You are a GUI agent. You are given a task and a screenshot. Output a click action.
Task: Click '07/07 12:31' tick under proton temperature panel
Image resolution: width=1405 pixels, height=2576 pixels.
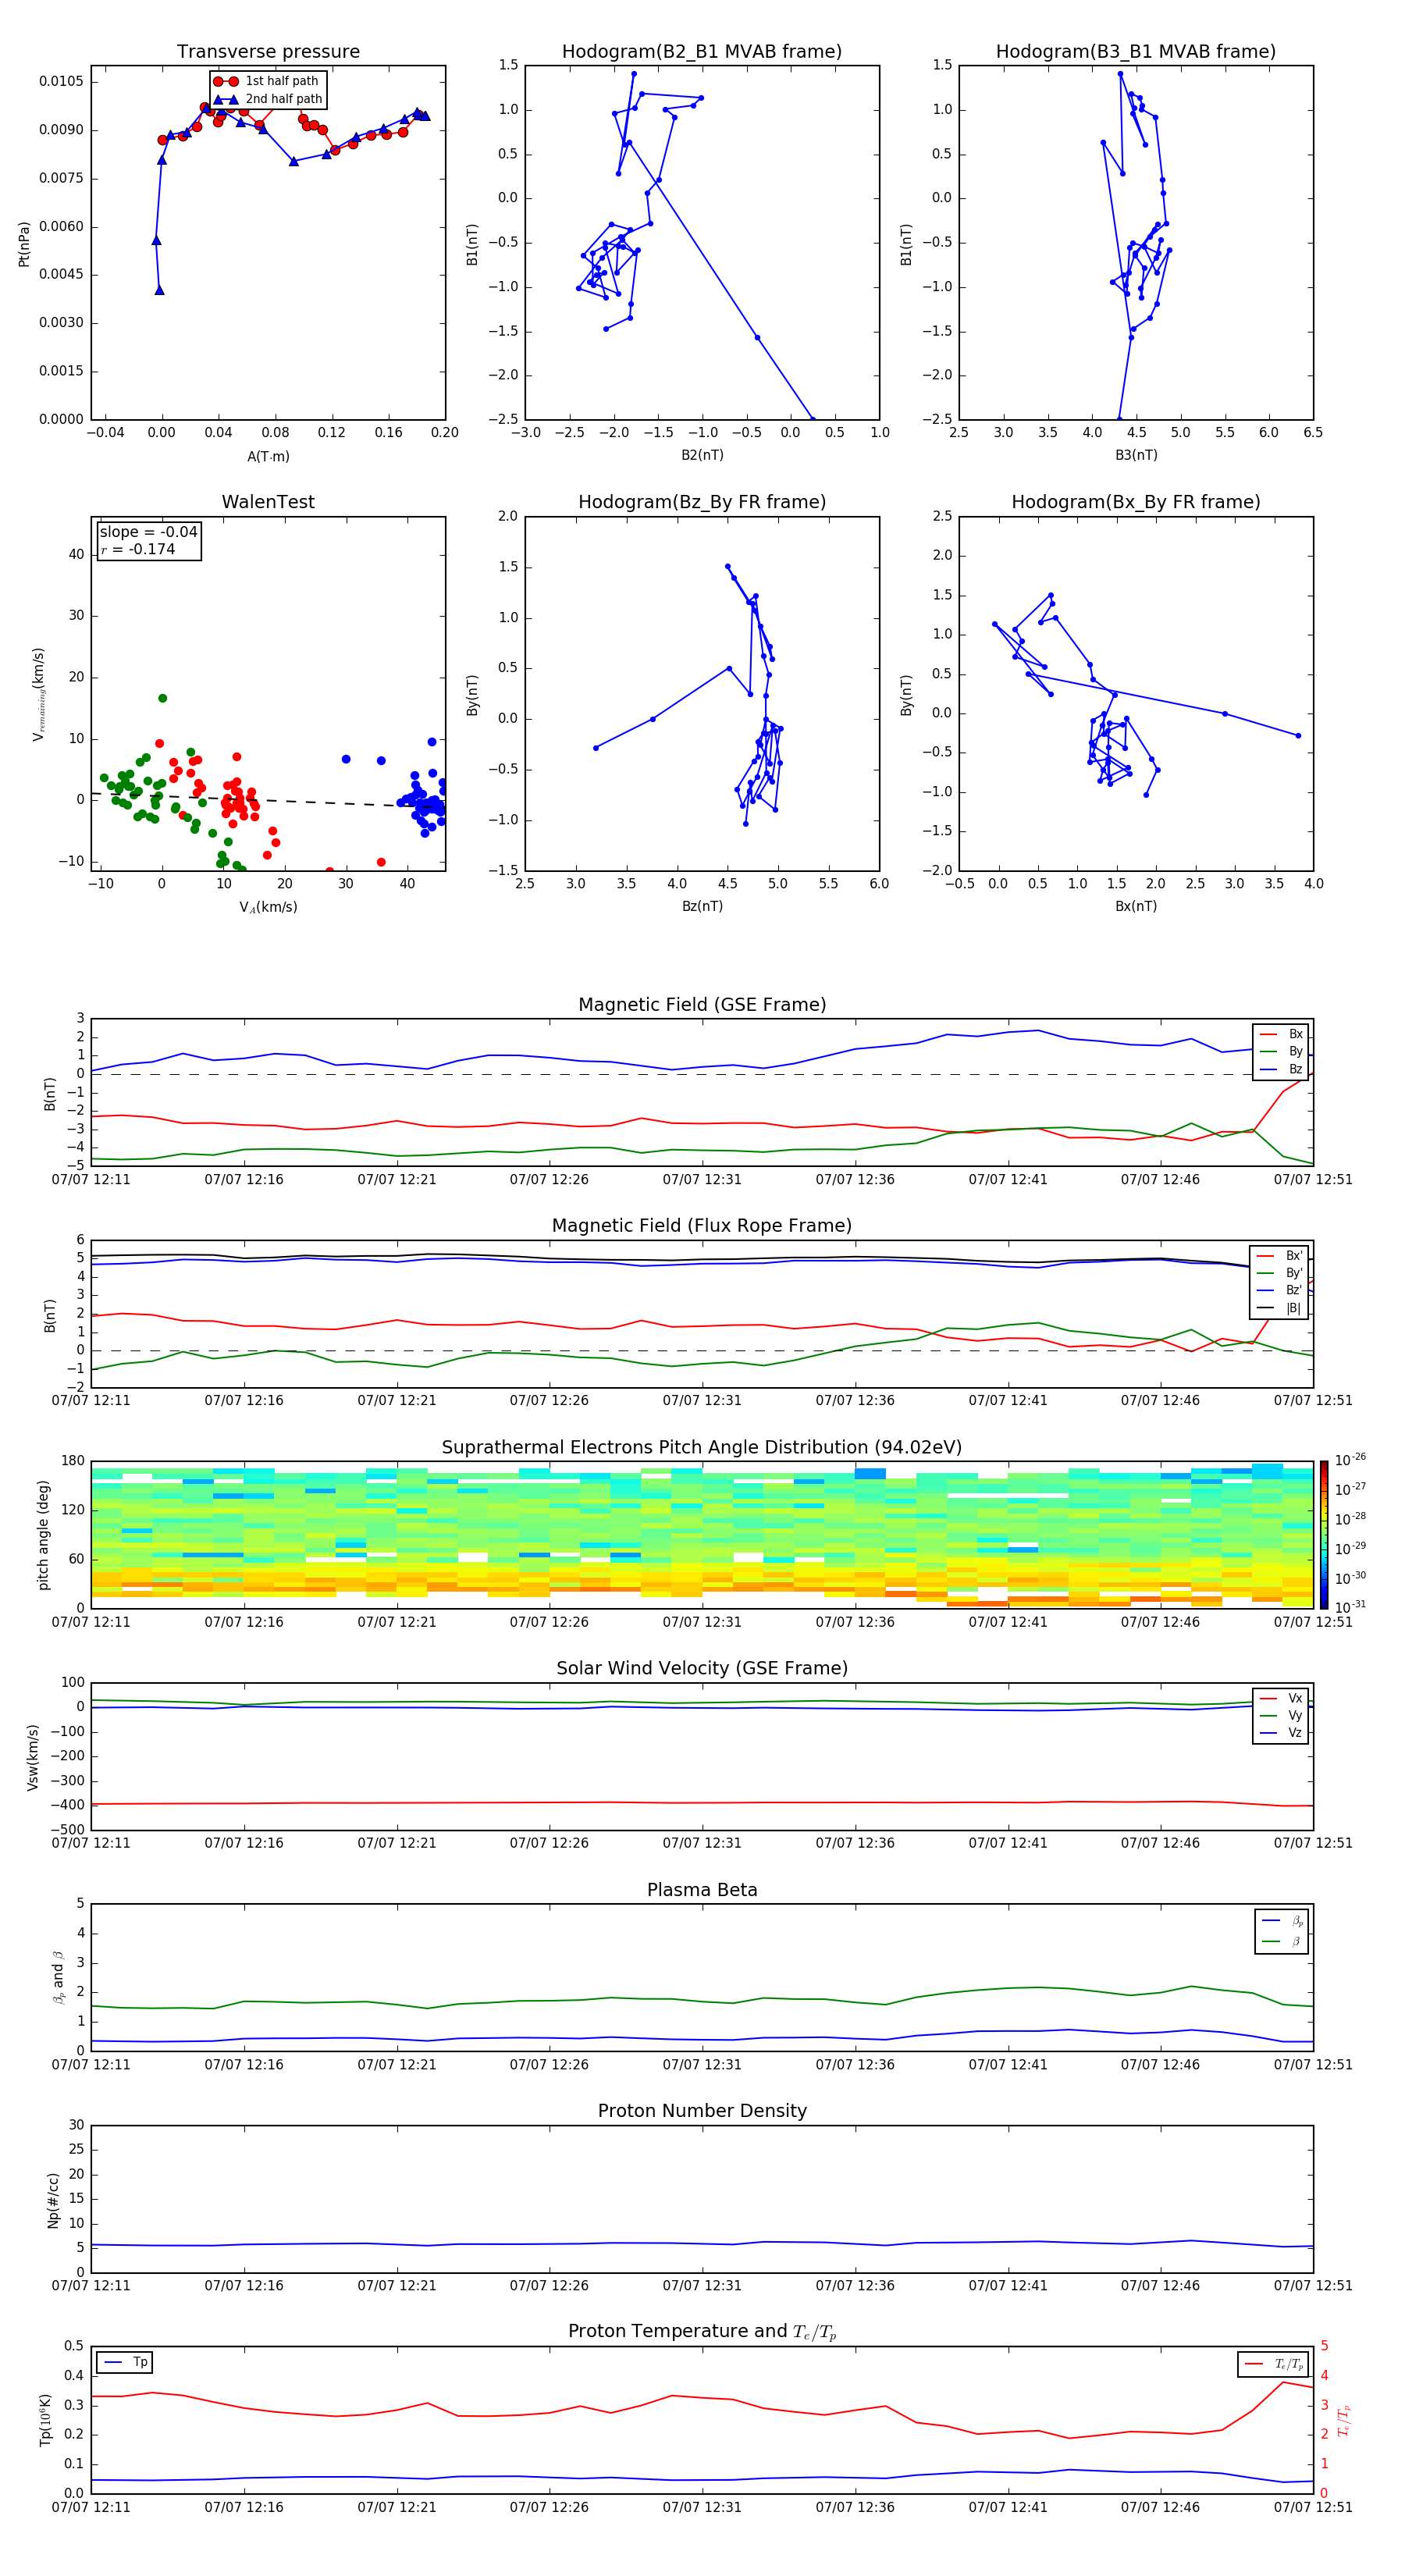pos(702,2508)
